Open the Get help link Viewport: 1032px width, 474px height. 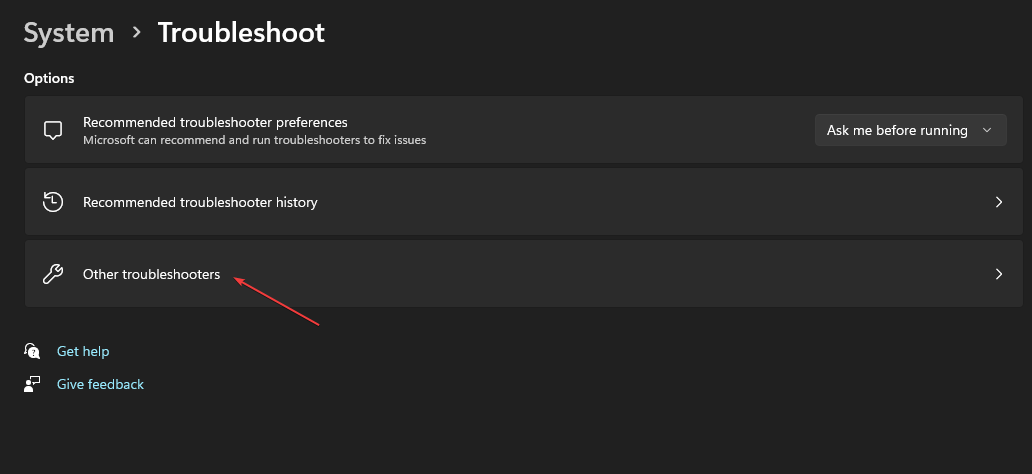(x=83, y=351)
